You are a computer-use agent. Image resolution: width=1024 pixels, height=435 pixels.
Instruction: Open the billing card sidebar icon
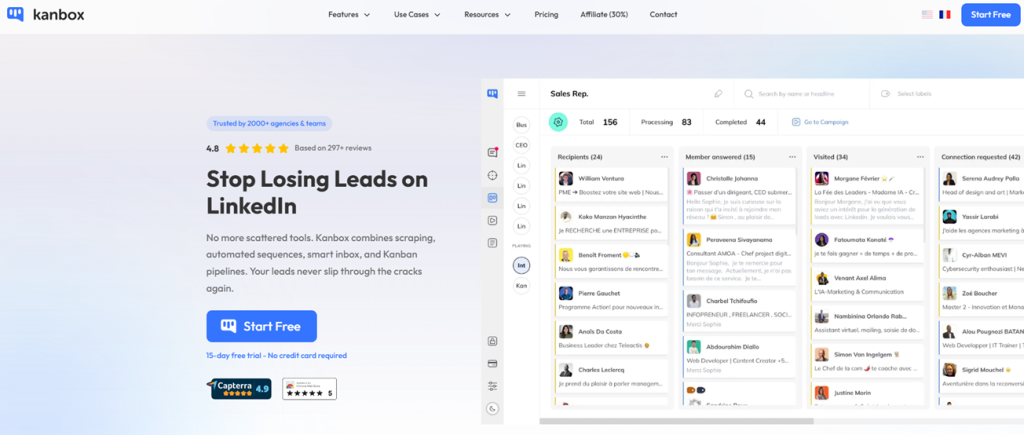click(492, 363)
